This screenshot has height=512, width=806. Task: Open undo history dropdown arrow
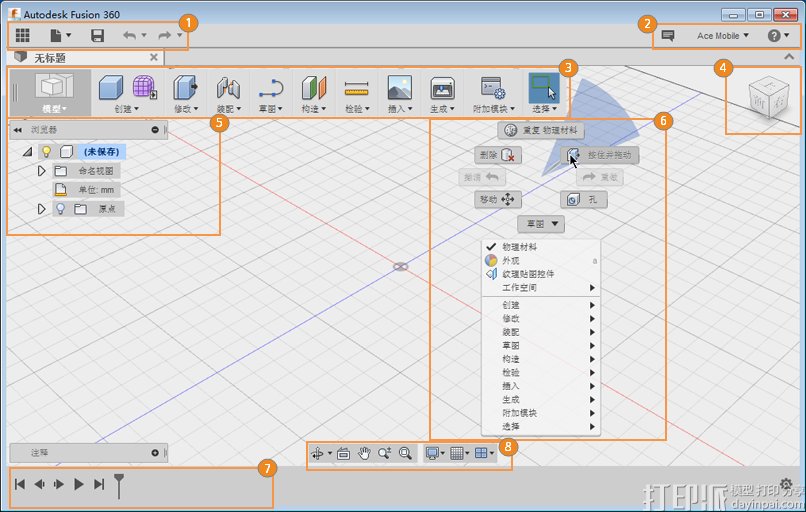click(144, 35)
